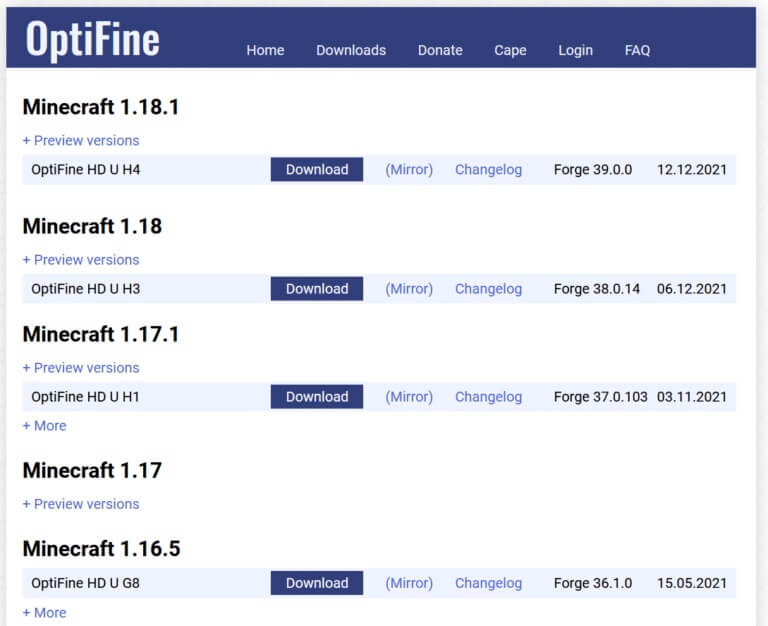The image size is (768, 626).
Task: Click the Minecraft 1.17.1 heading
Action: coord(101,335)
